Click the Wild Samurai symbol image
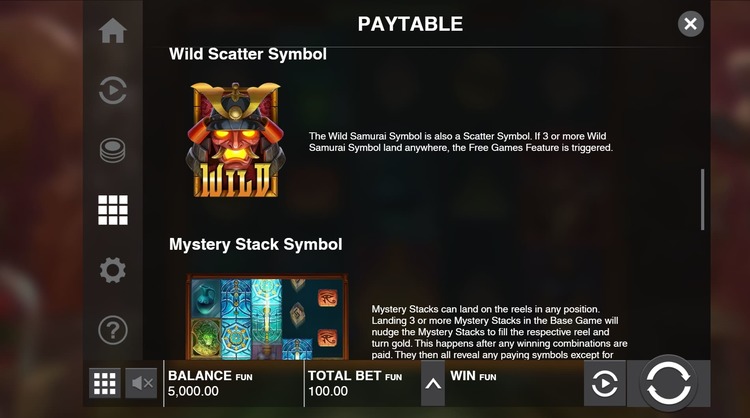The width and height of the screenshot is (750, 418). (235, 140)
